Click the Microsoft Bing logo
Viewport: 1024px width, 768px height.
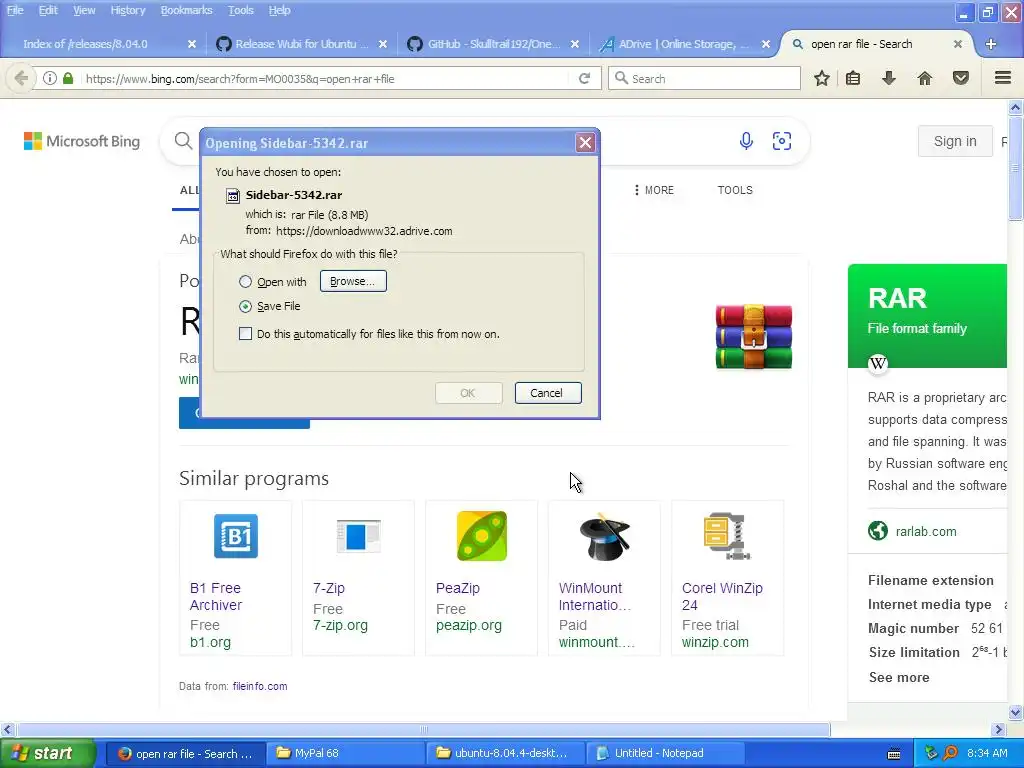point(82,141)
